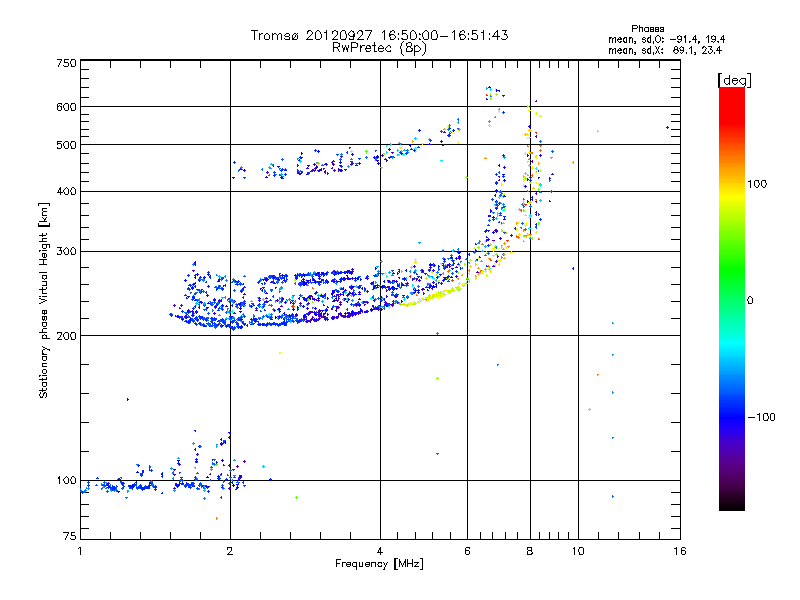
Task: Click the y-axis tick label '200'
Action: coord(67,336)
